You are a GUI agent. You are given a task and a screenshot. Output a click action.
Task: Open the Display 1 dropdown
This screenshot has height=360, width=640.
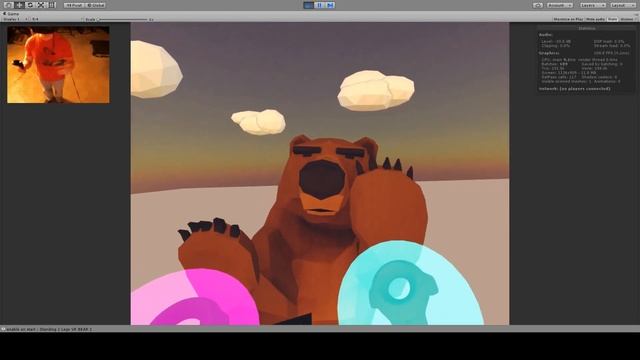coord(15,19)
